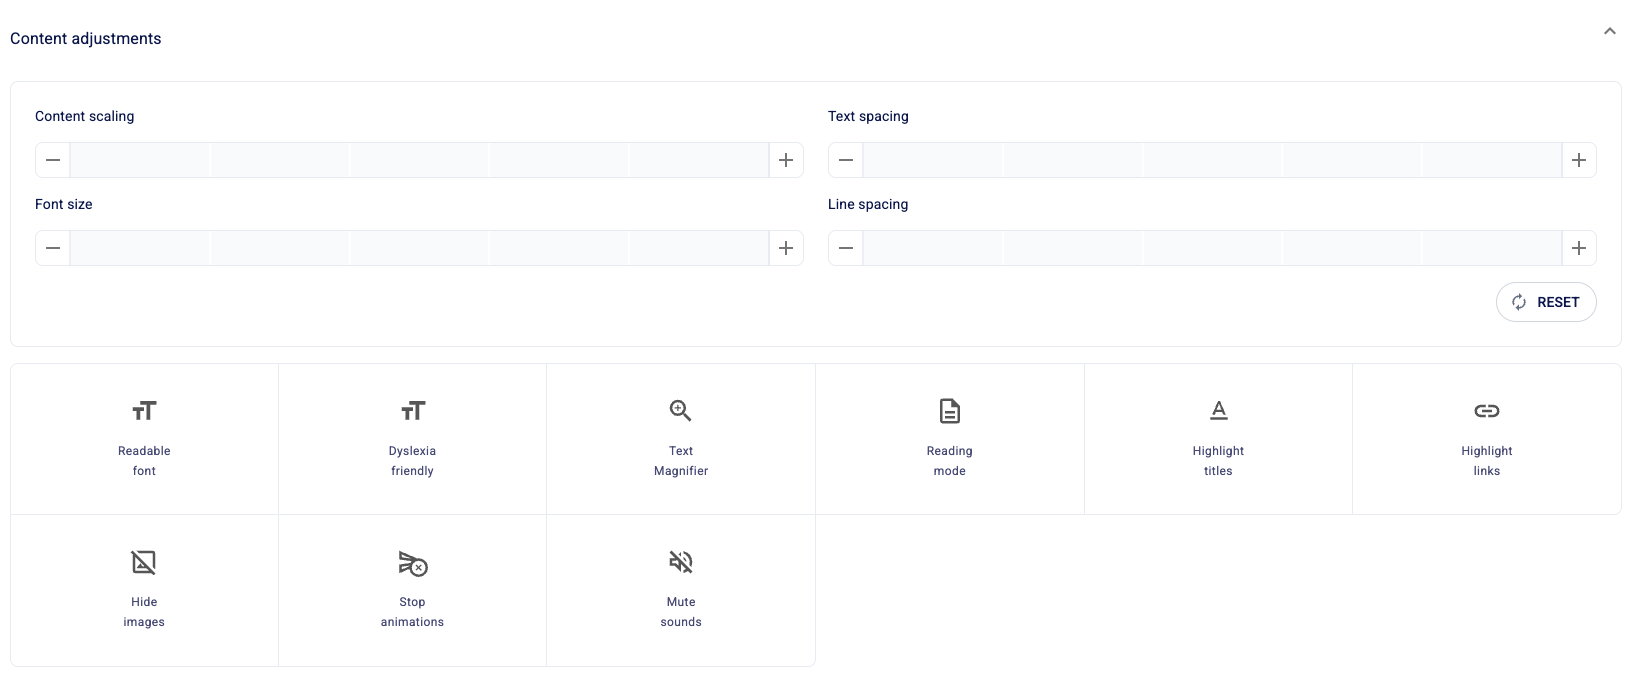Image resolution: width=1636 pixels, height=682 pixels.
Task: Click the Highlight titles icon
Action: [1218, 410]
